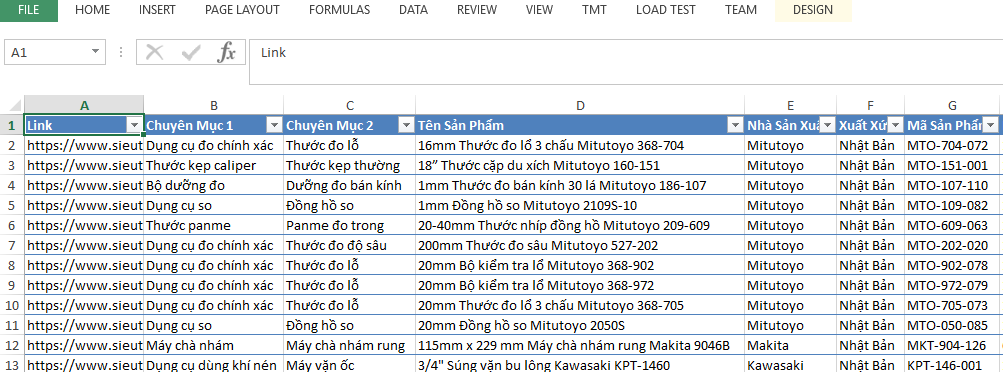Image resolution: width=1003 pixels, height=372 pixels.
Task: Click cell 'MTO-704-072'
Action: [x=952, y=146]
